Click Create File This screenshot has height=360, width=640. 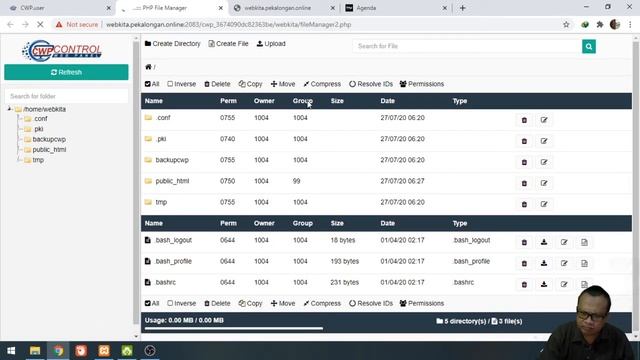pyautogui.click(x=228, y=44)
